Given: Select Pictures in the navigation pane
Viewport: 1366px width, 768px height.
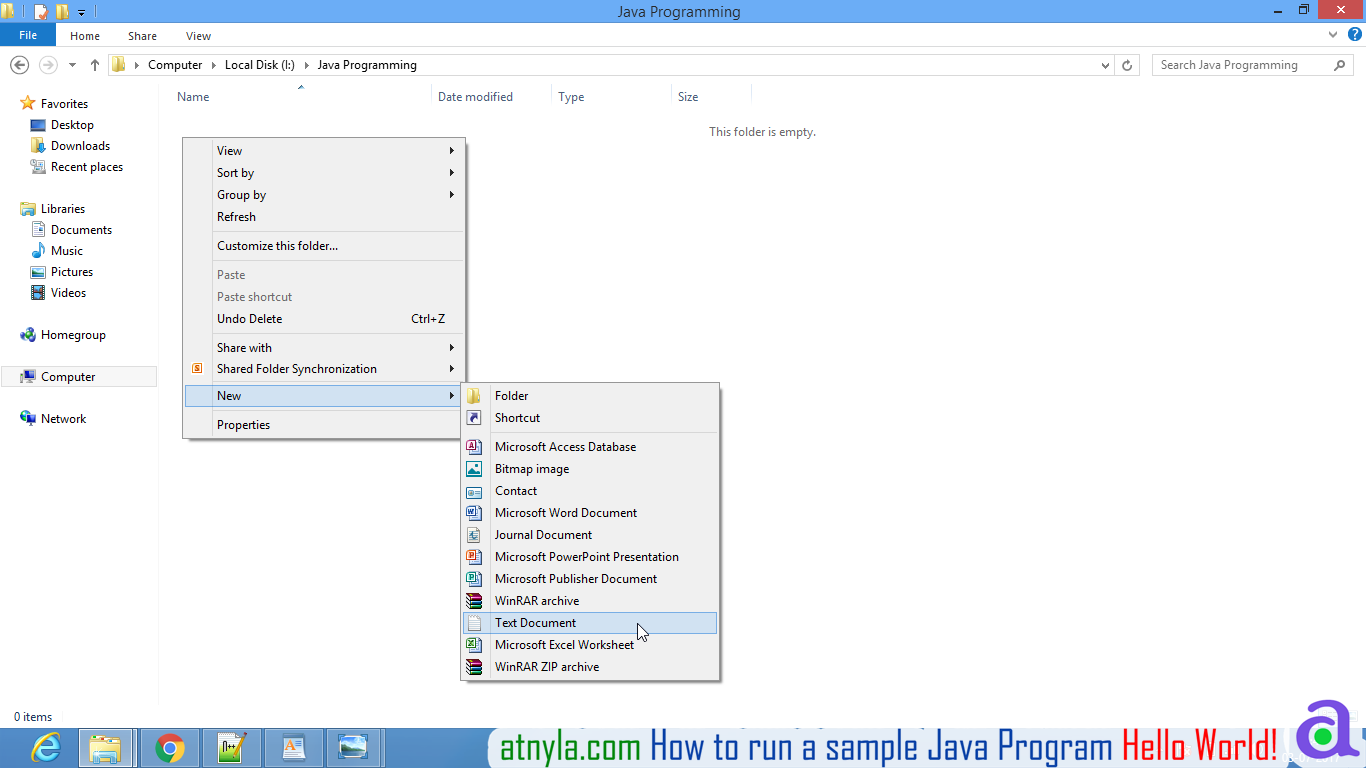Looking at the screenshot, I should (70, 271).
